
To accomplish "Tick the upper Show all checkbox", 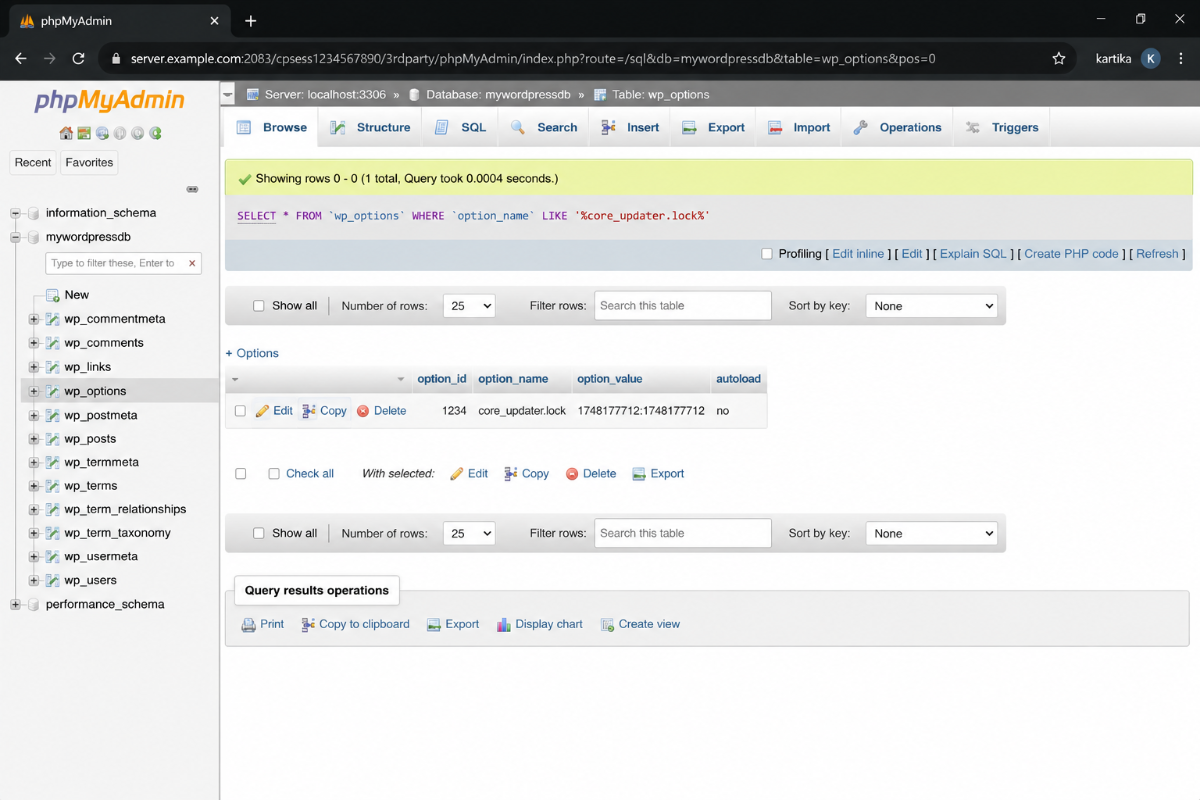I will pos(259,306).
